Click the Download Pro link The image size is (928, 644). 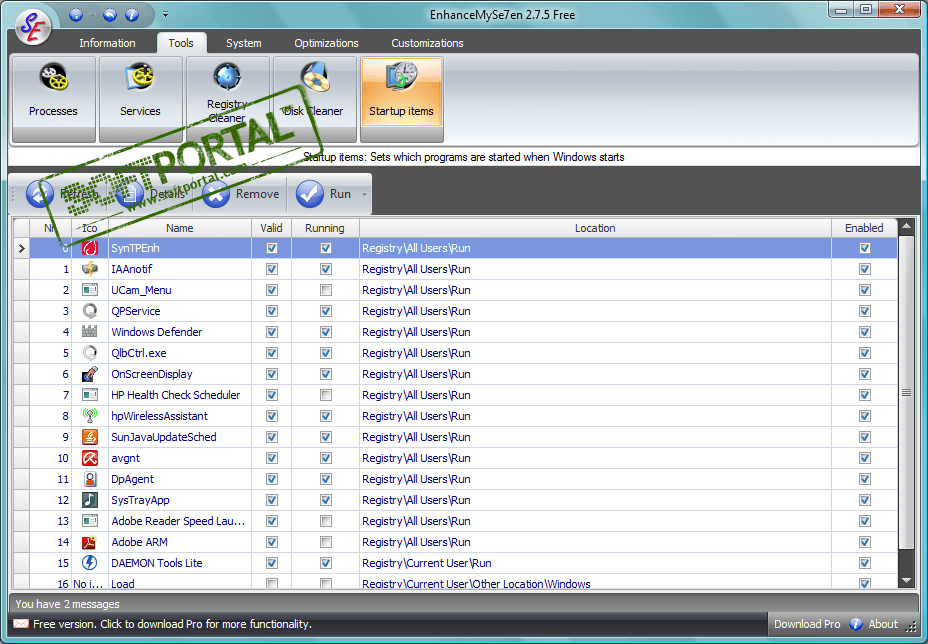(x=807, y=624)
